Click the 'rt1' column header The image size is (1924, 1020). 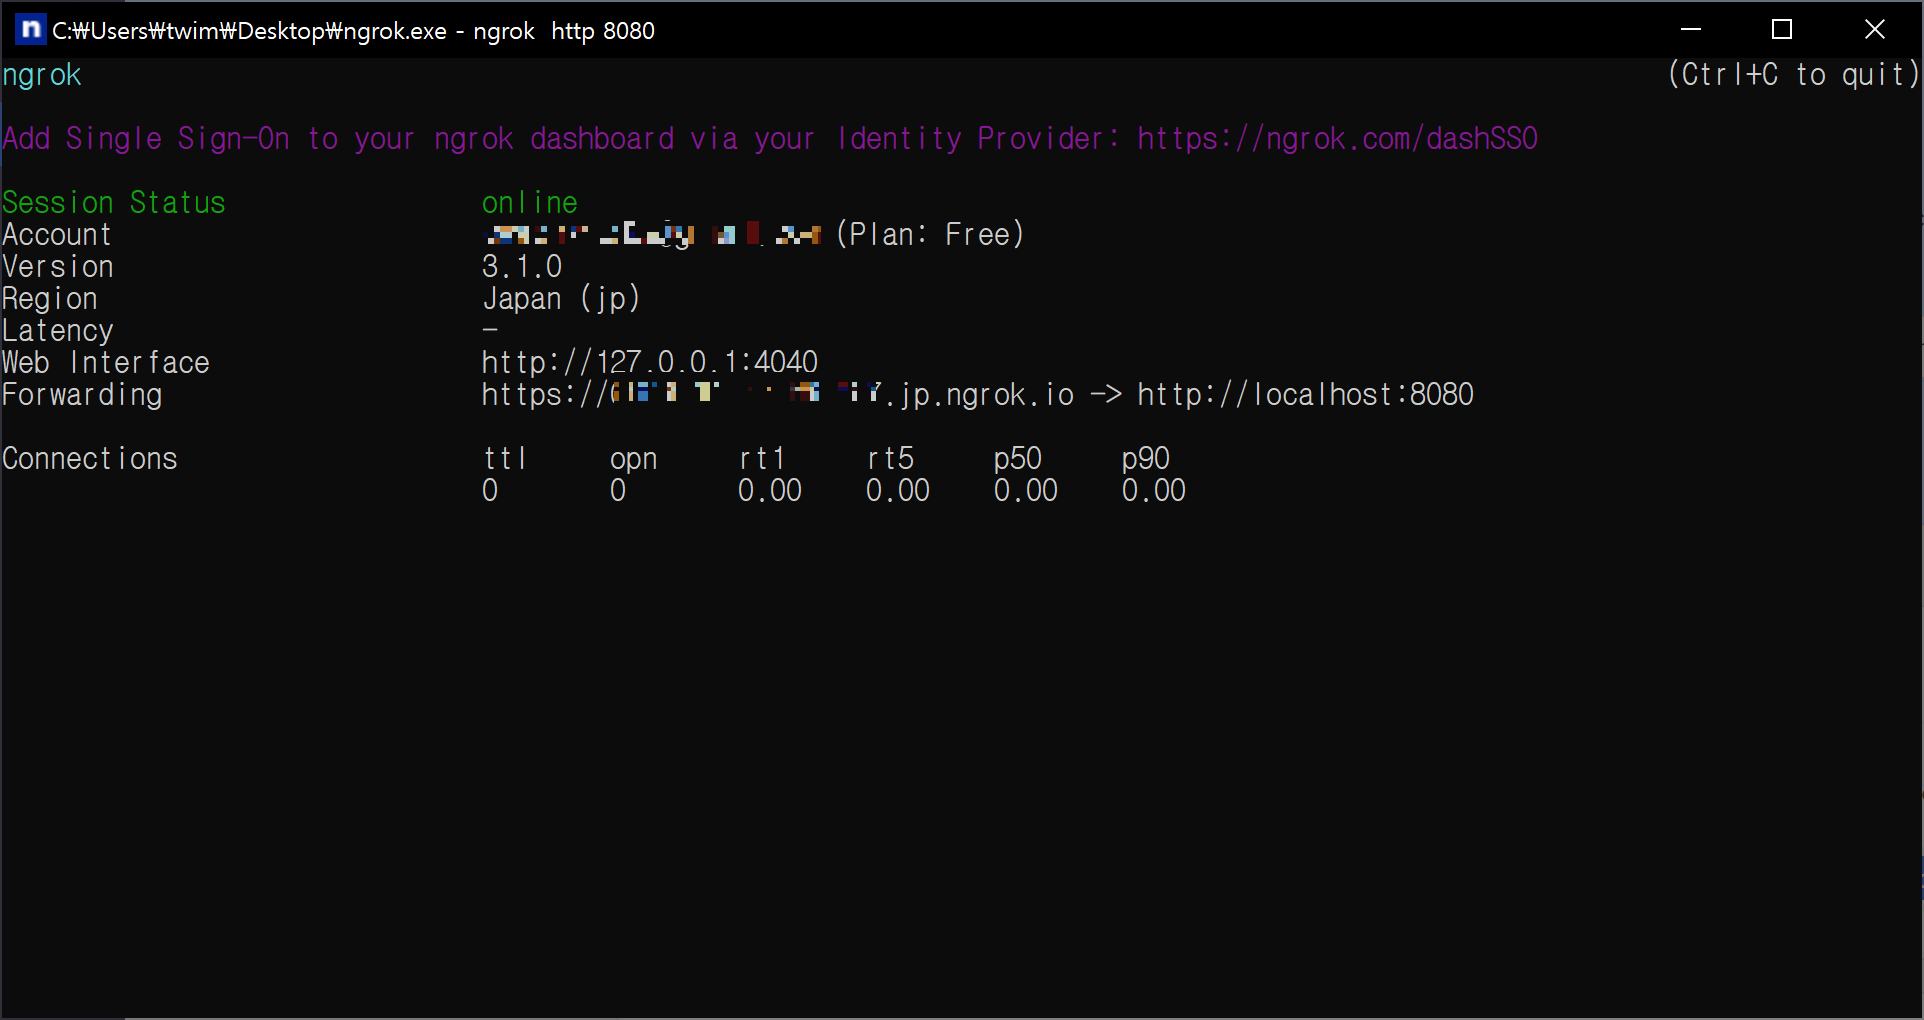tap(762, 459)
